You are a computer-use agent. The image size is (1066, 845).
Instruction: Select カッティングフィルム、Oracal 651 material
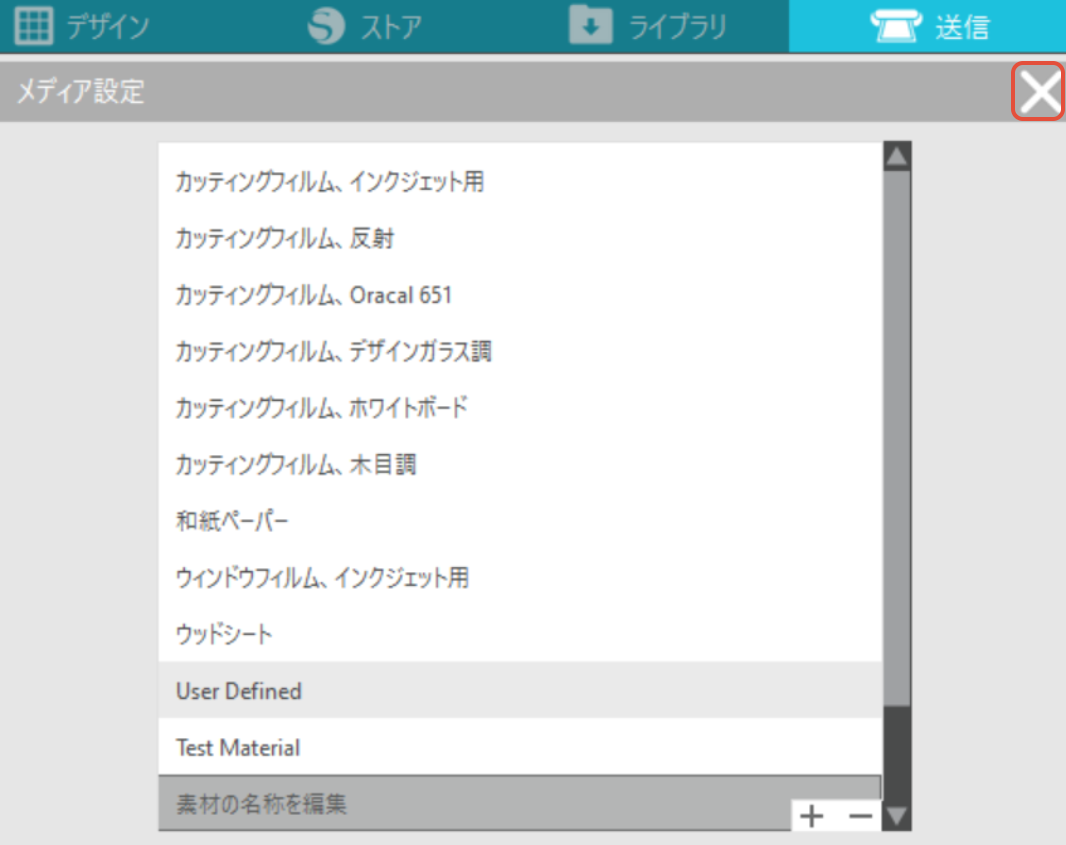coord(520,294)
